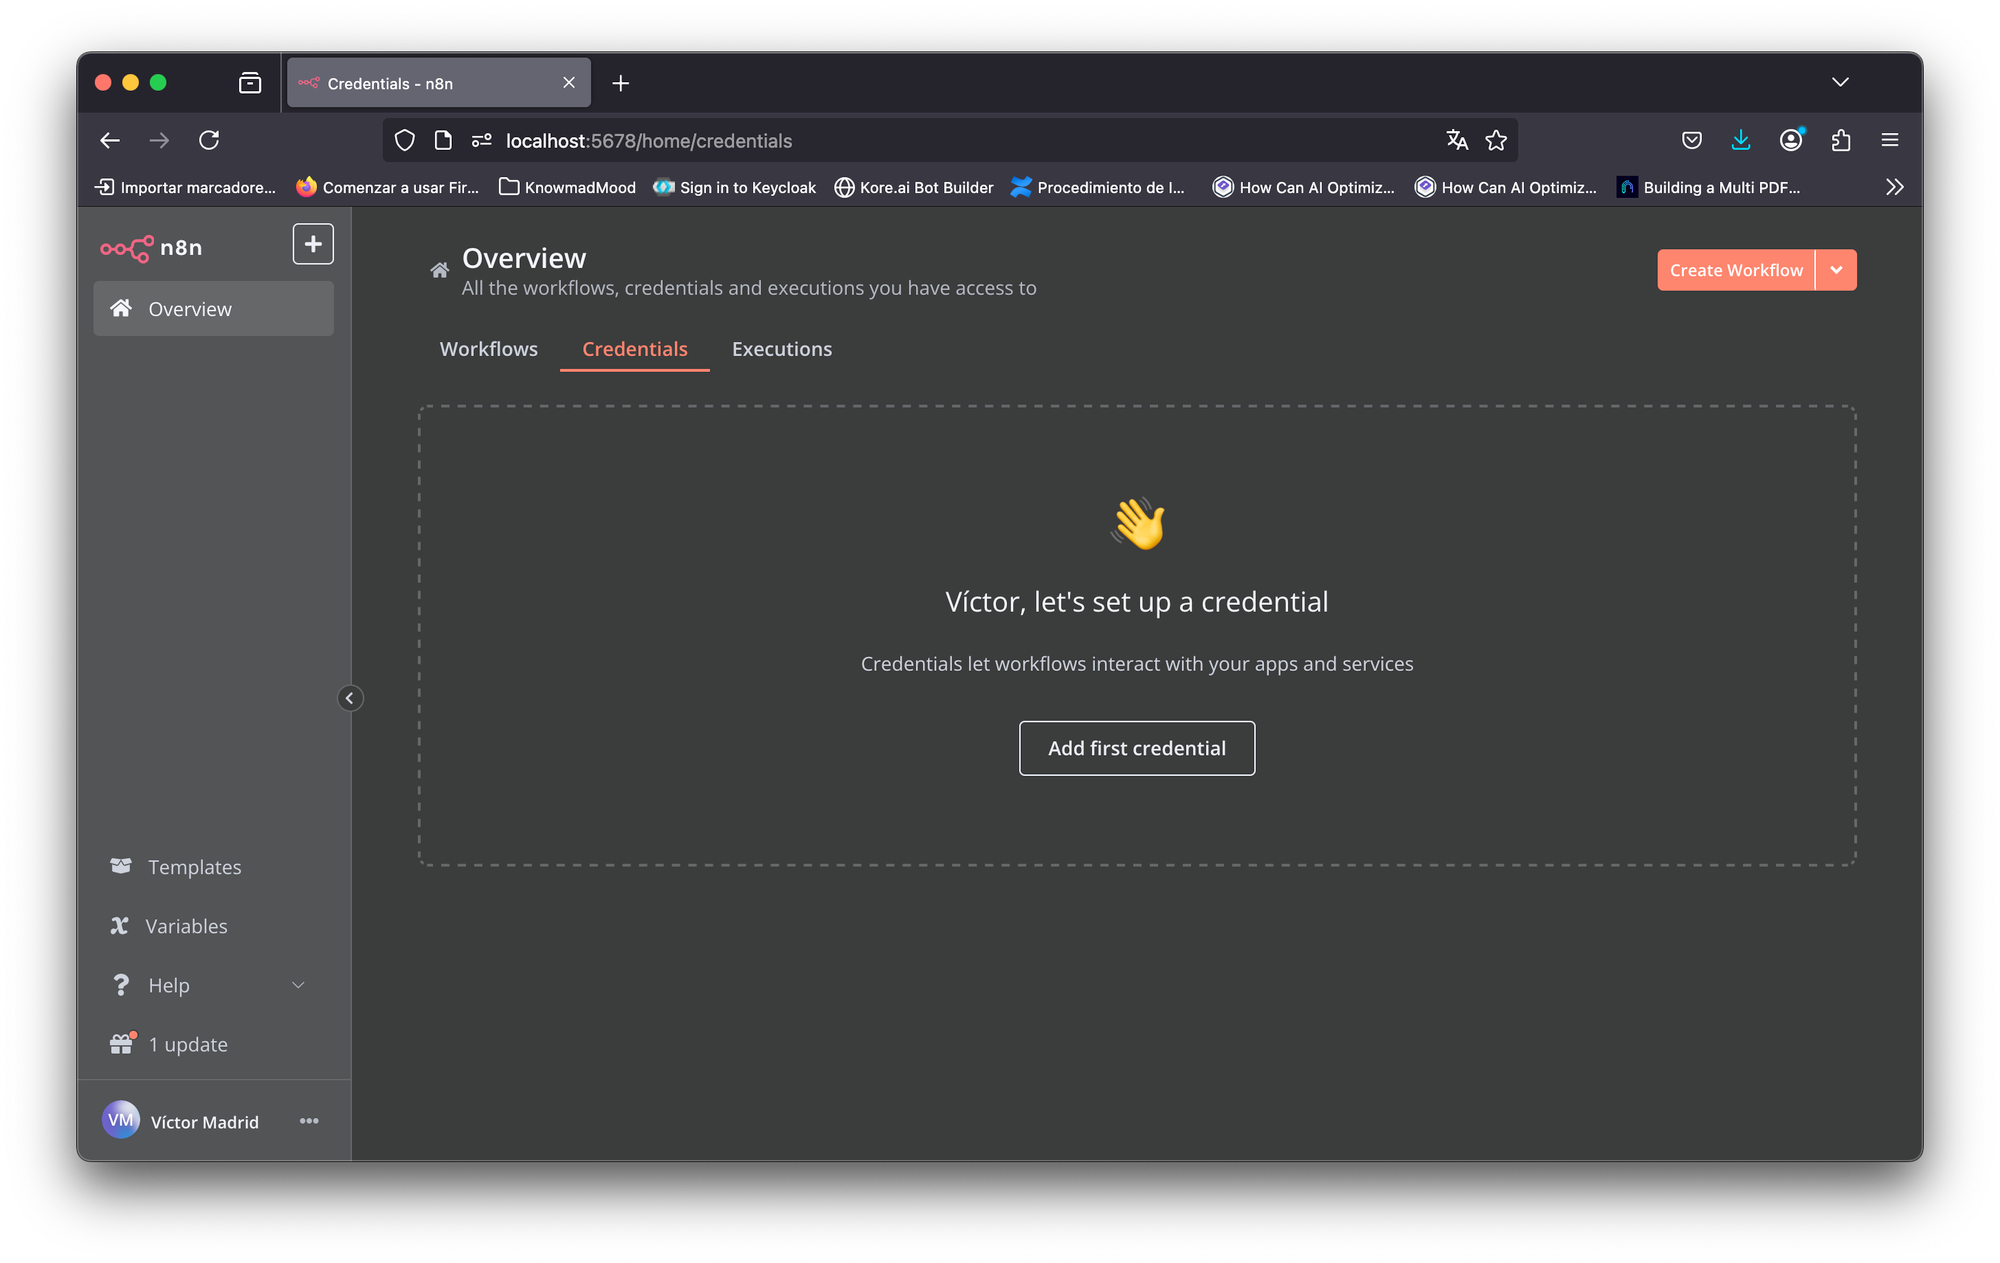
Task: Switch to the Executions tab
Action: [781, 349]
